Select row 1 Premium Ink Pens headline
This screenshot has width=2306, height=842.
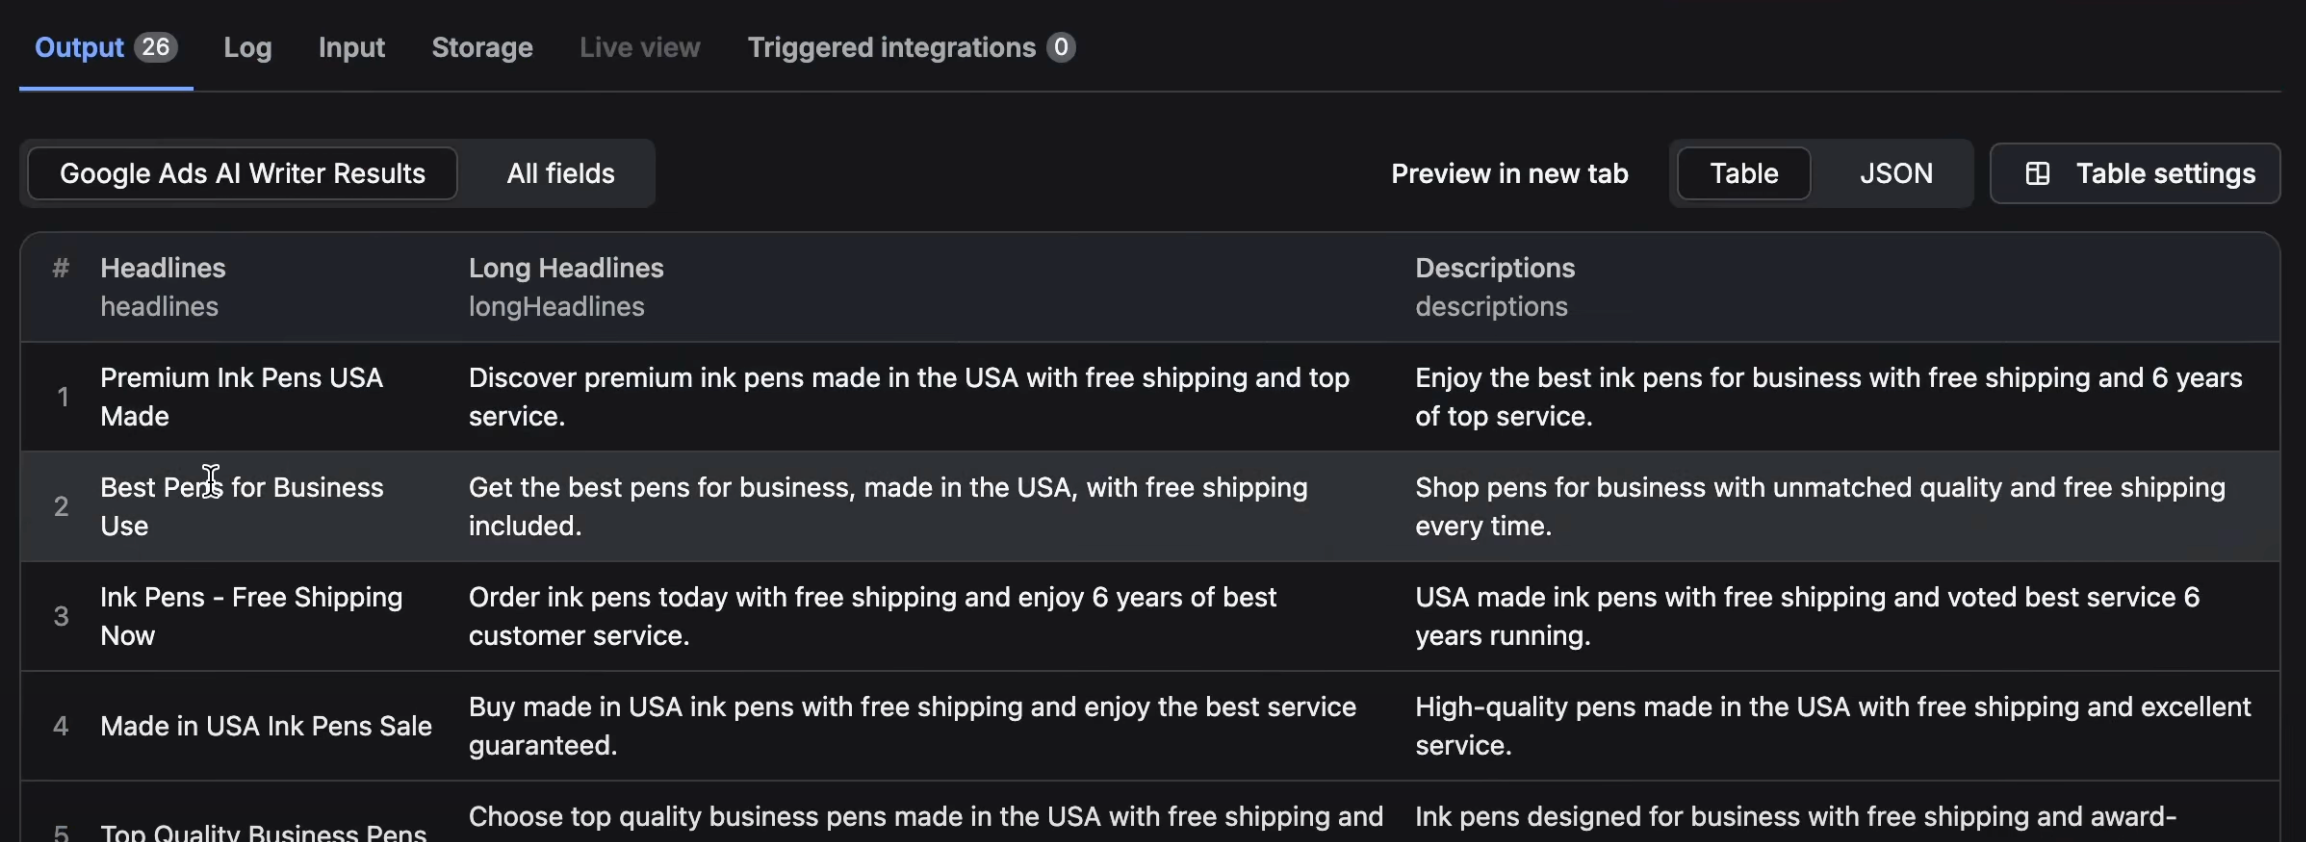click(x=241, y=397)
